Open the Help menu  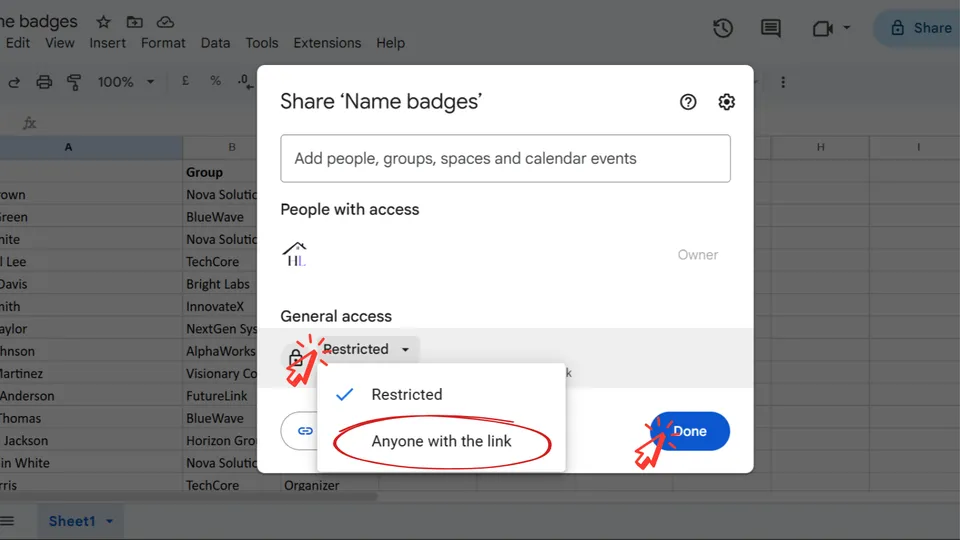pyautogui.click(x=391, y=43)
